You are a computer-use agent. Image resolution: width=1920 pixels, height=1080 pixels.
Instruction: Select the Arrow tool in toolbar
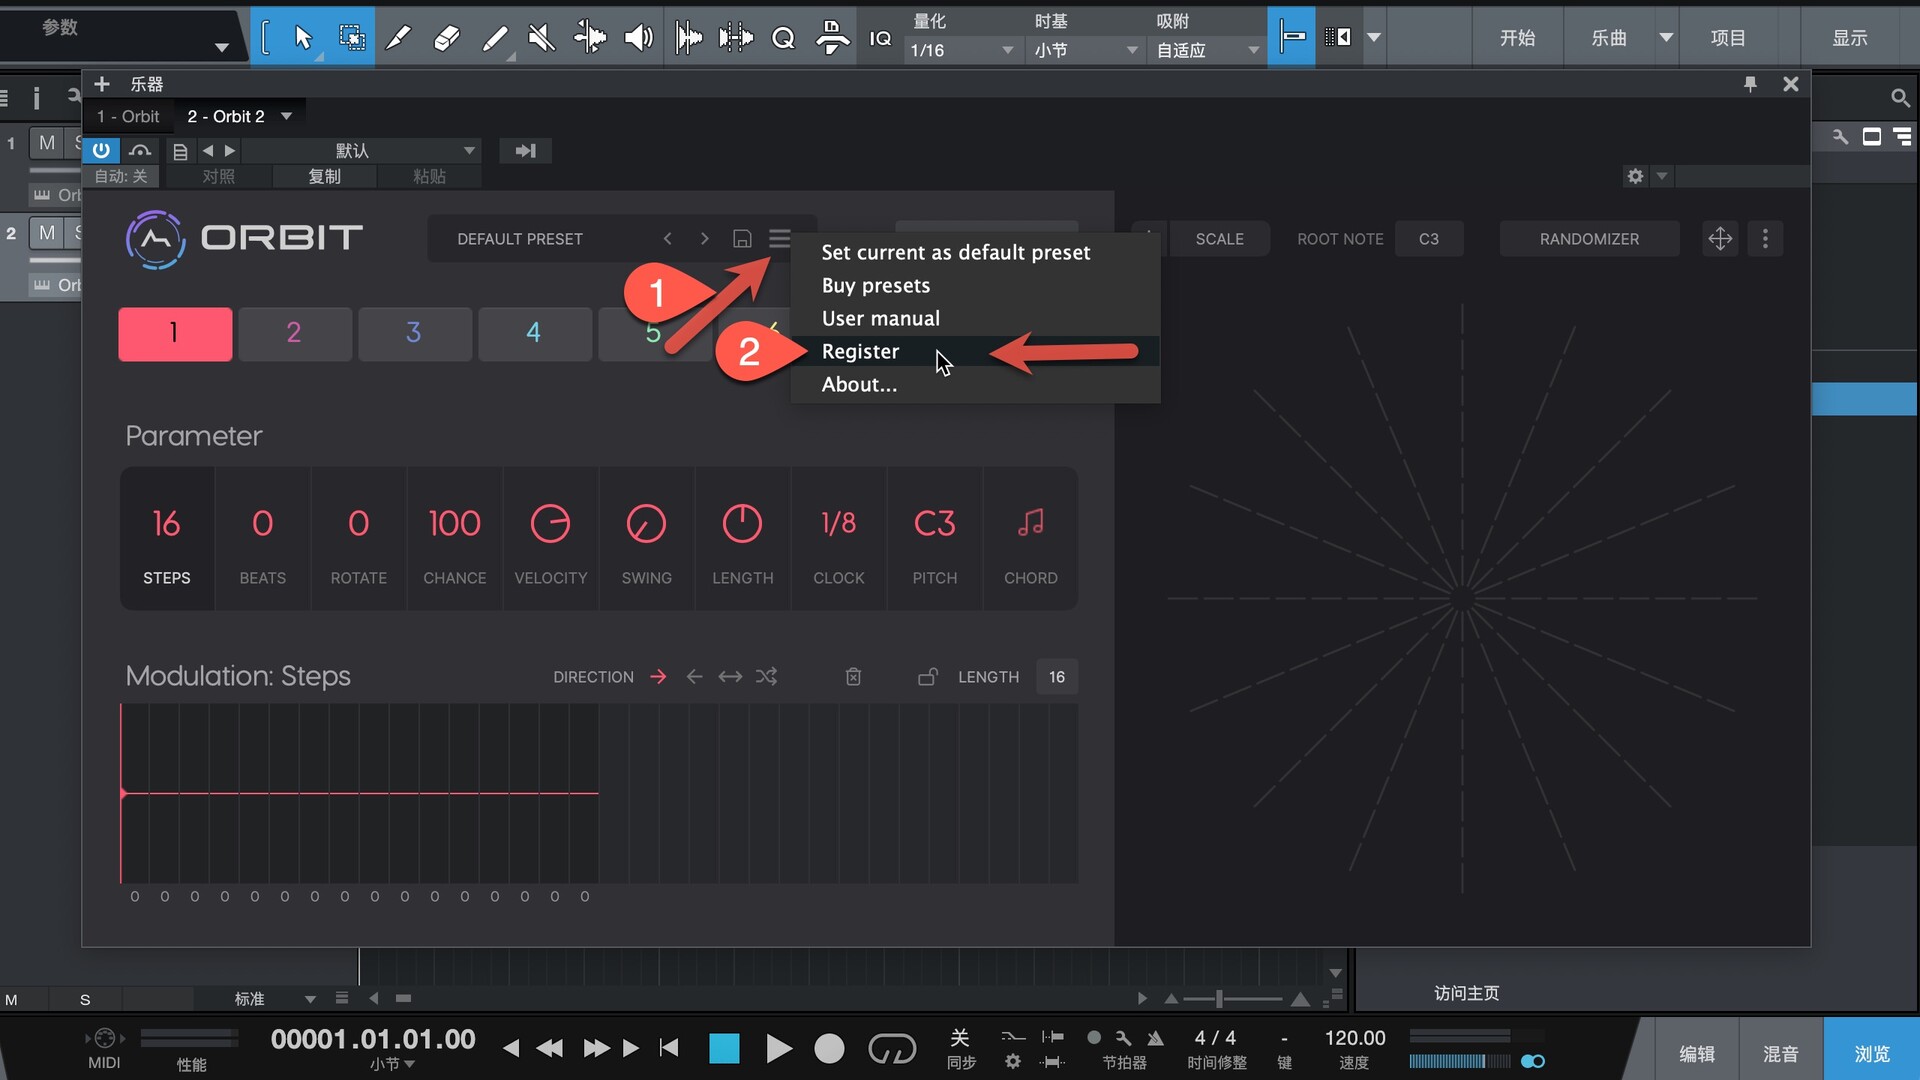pyautogui.click(x=303, y=37)
